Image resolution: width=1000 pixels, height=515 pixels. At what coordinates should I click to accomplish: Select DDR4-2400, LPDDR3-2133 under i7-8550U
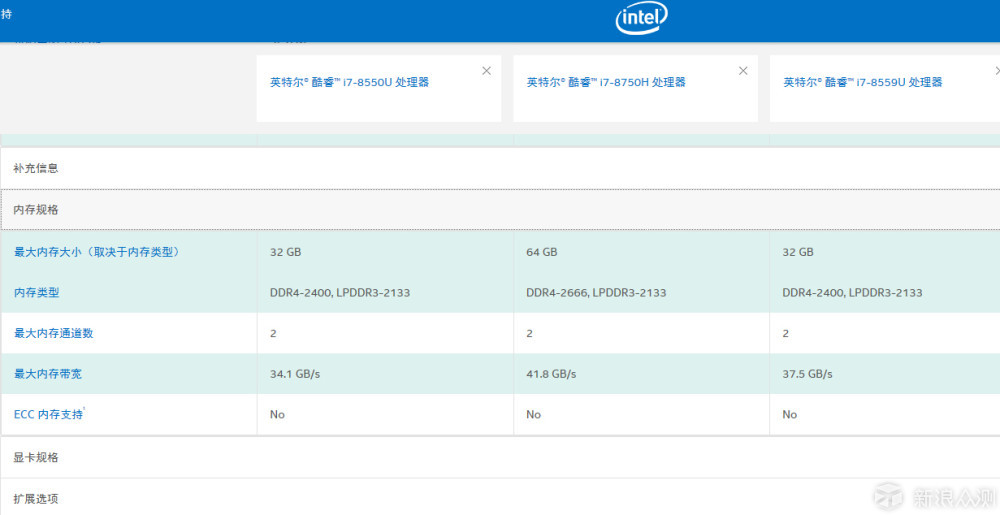tap(340, 293)
